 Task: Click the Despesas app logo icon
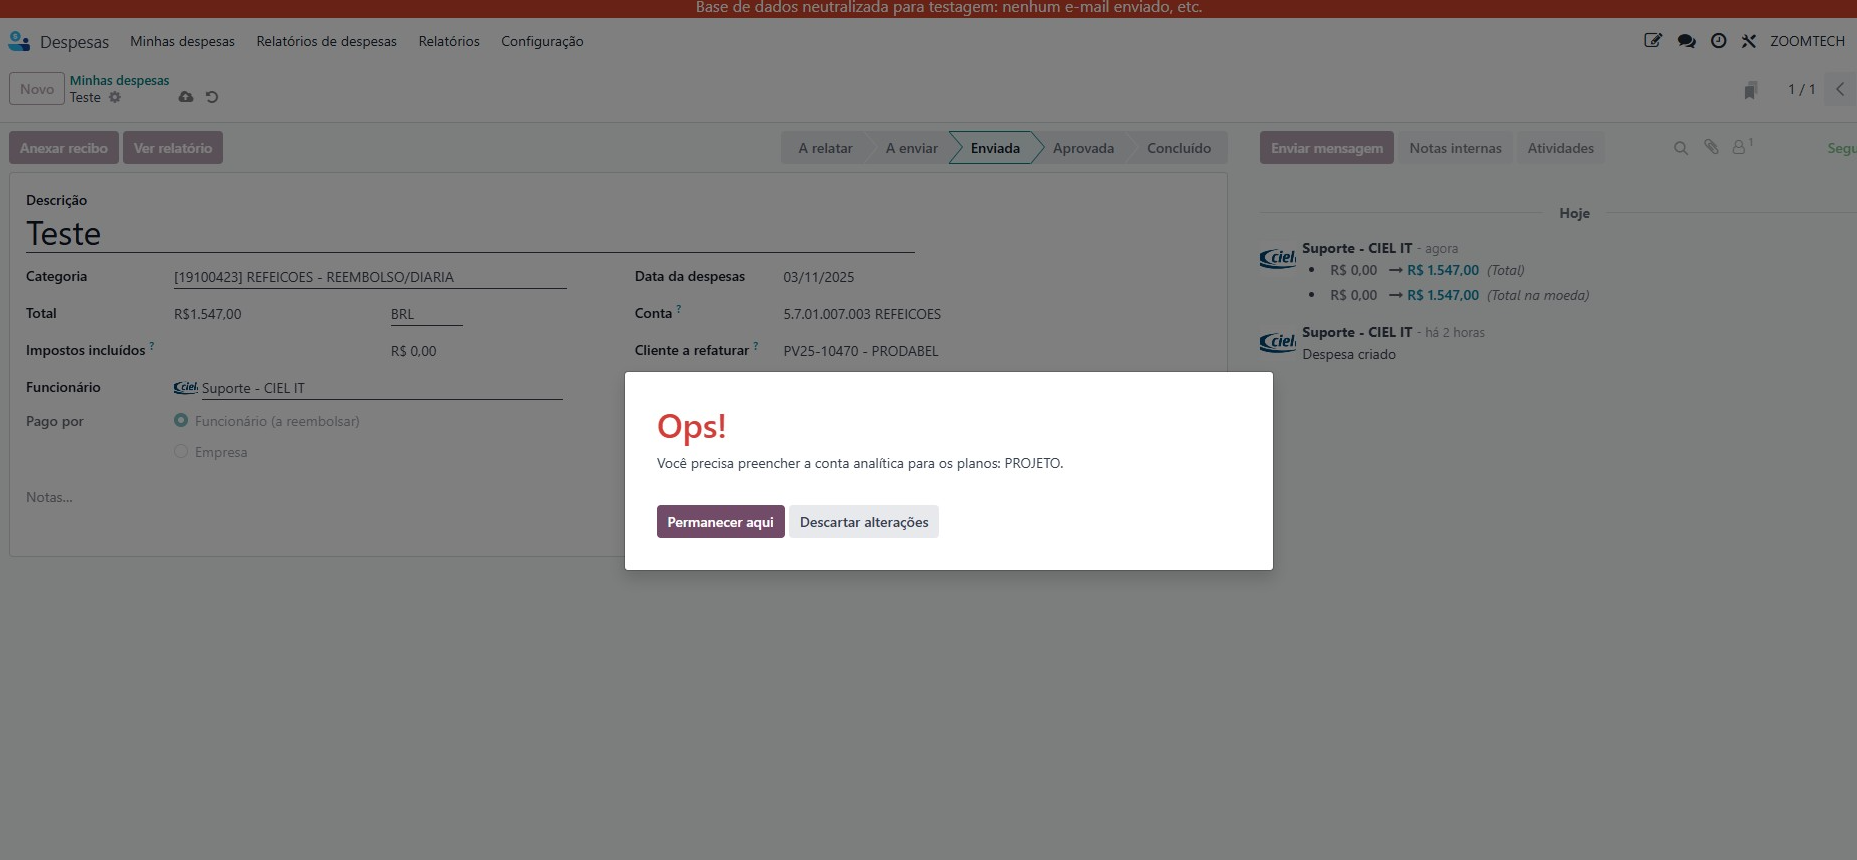tap(19, 41)
